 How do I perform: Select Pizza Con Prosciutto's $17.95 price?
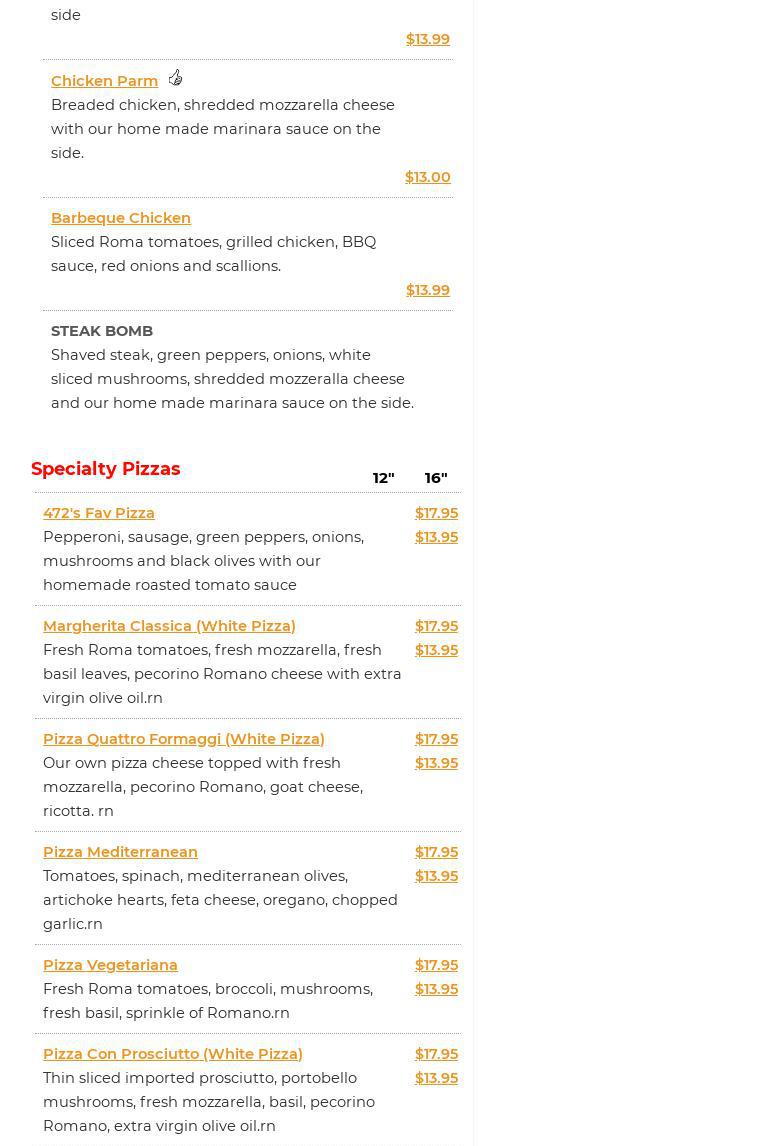point(436,1054)
